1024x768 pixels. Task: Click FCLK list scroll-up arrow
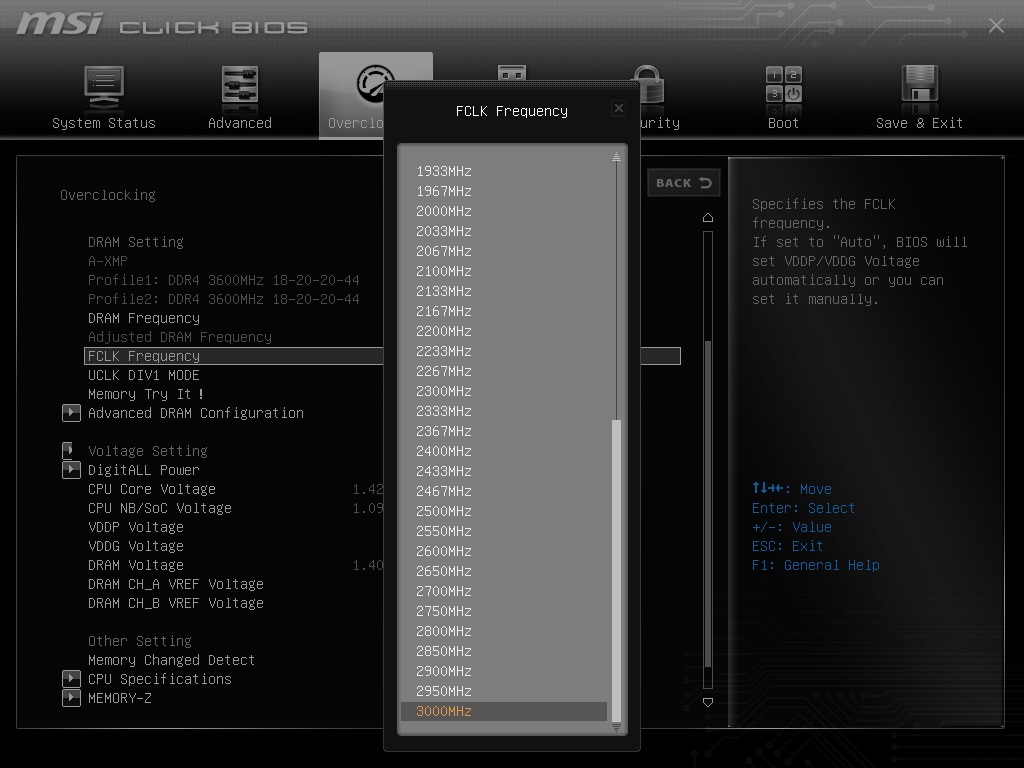(x=616, y=157)
